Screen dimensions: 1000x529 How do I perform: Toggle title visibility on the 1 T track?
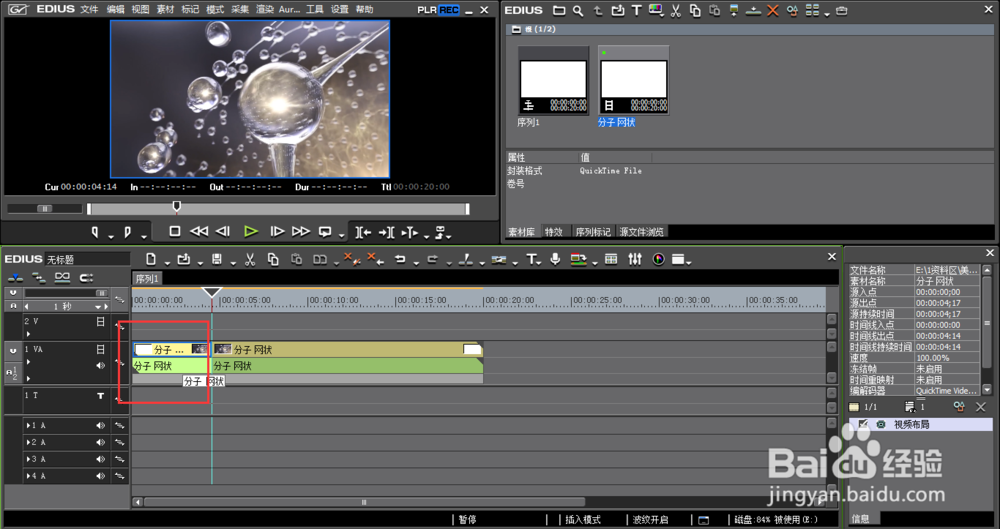tap(100, 396)
